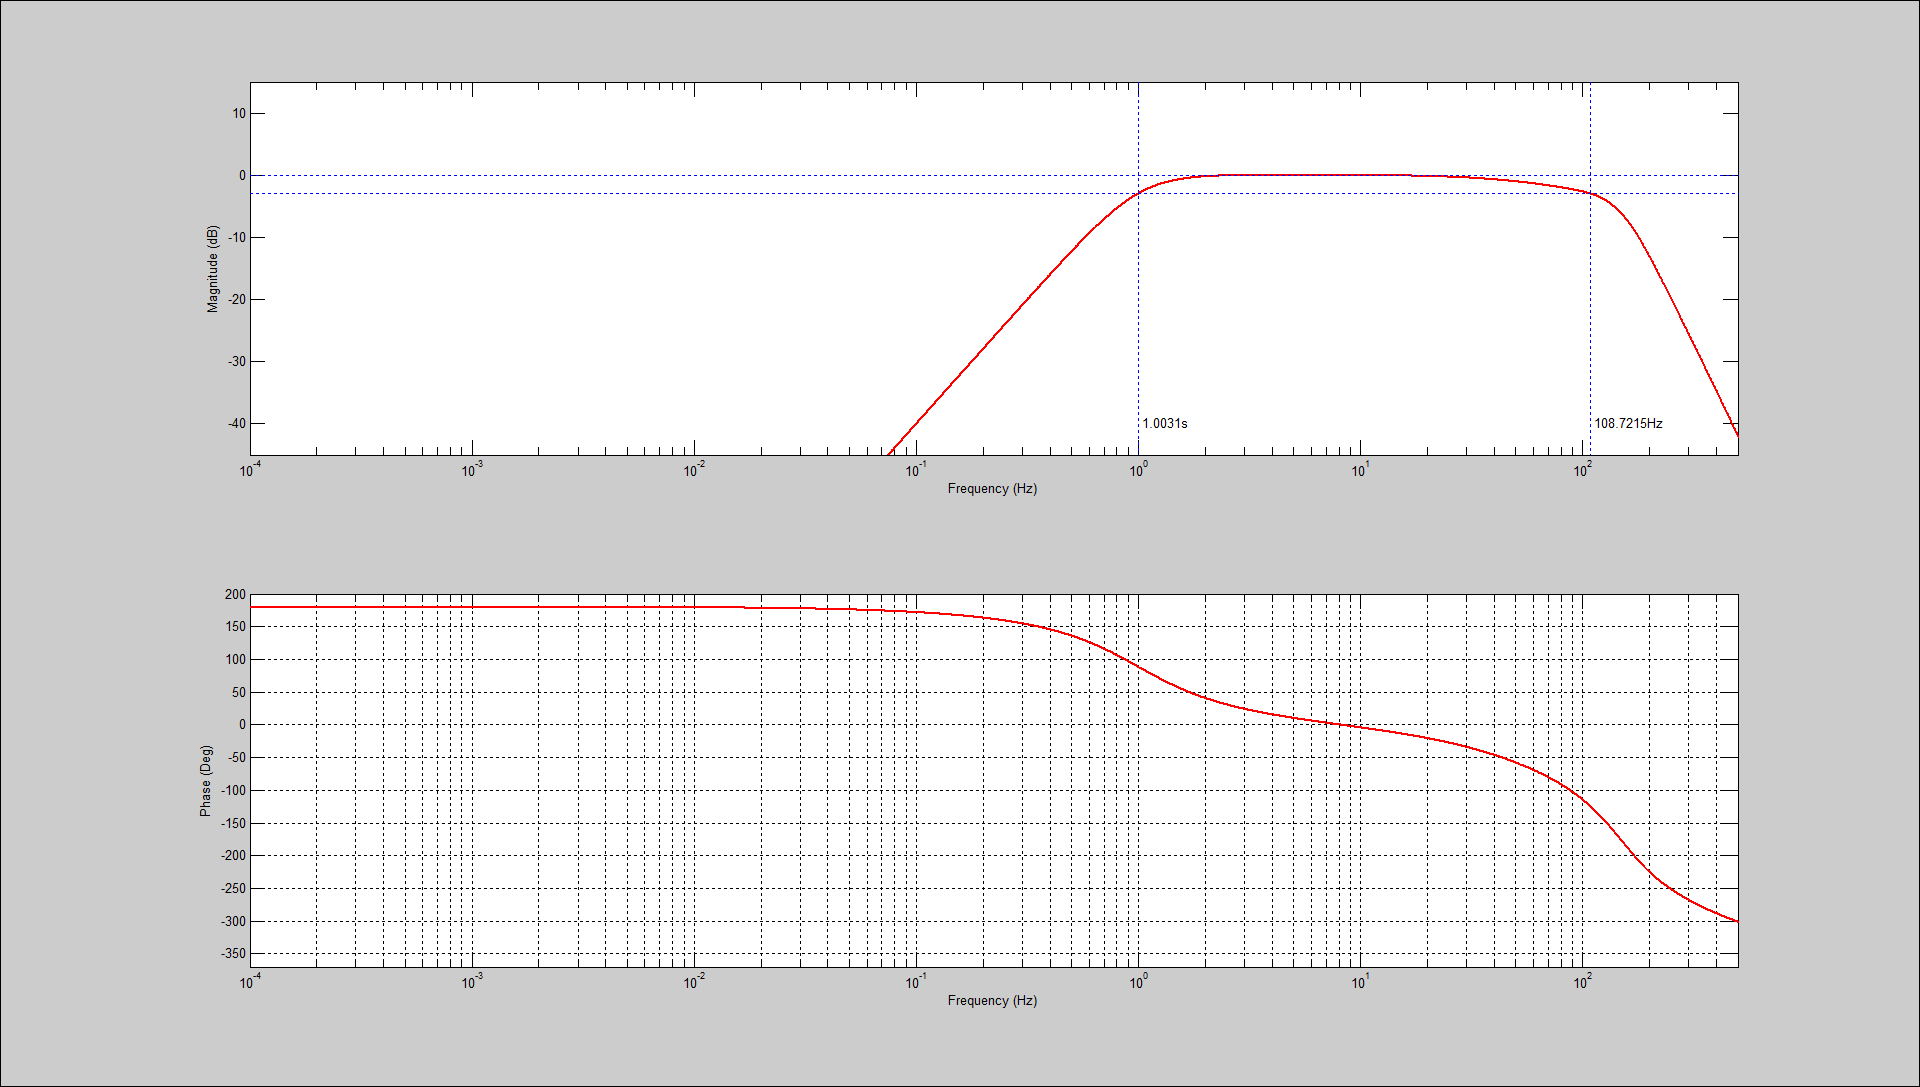Select the "1.0031s" cursor annotation
Image resolution: width=1920 pixels, height=1087 pixels.
(1165, 424)
